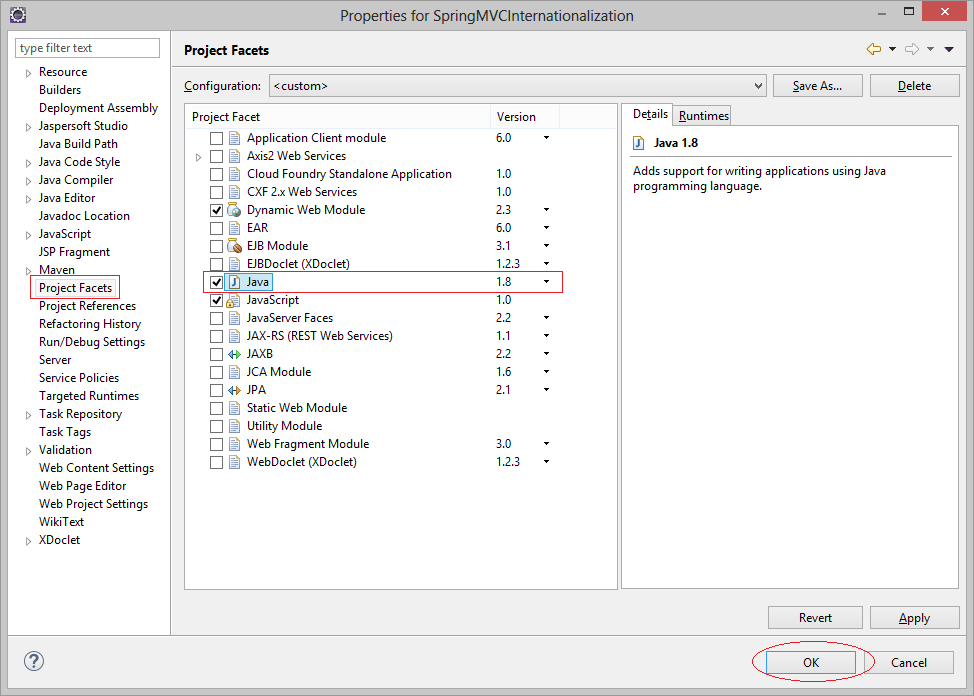Click the Cloud Foundry Standalone Application icon
974x696 pixels.
[234, 174]
